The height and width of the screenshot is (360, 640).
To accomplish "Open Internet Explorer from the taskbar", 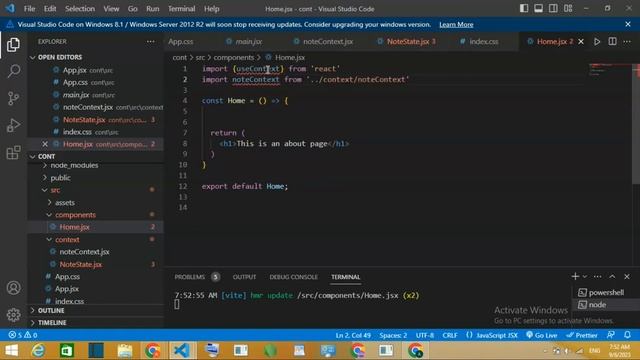I will pos(38,350).
